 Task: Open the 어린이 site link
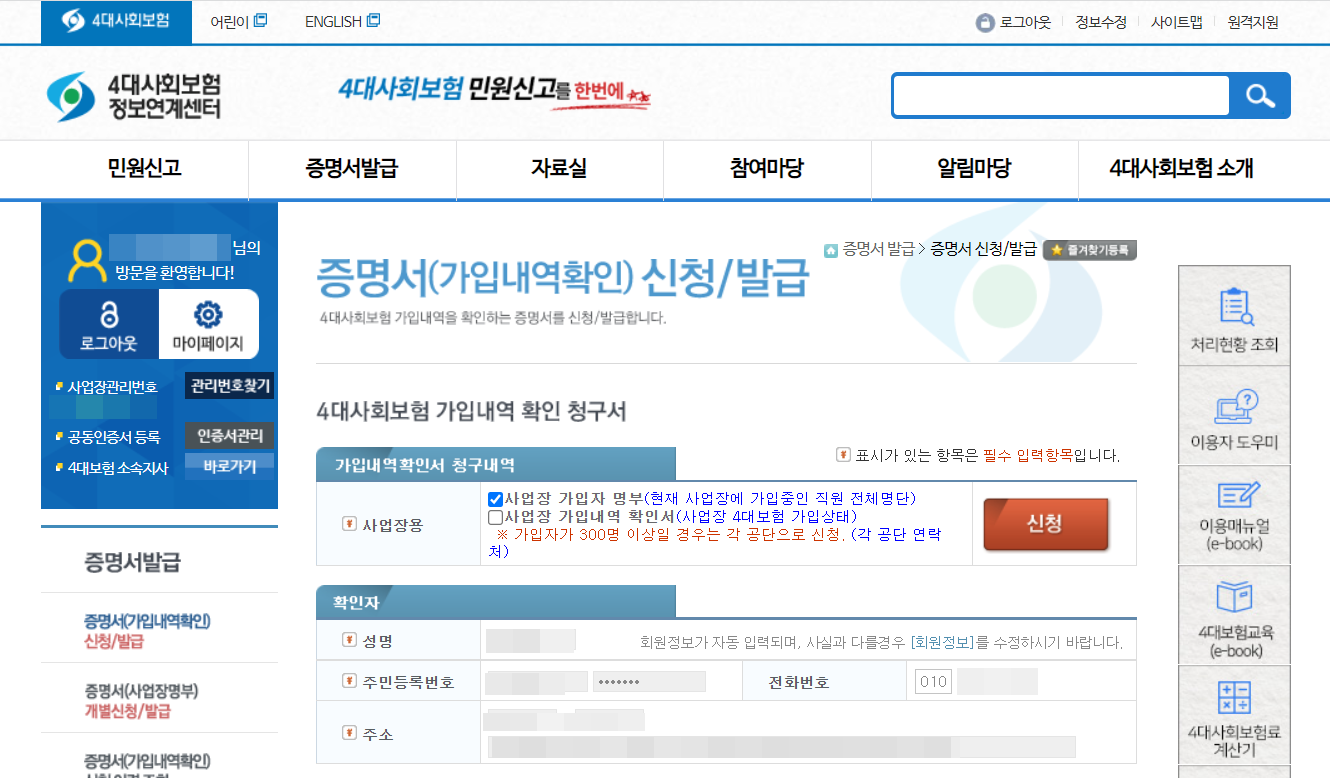pos(238,21)
